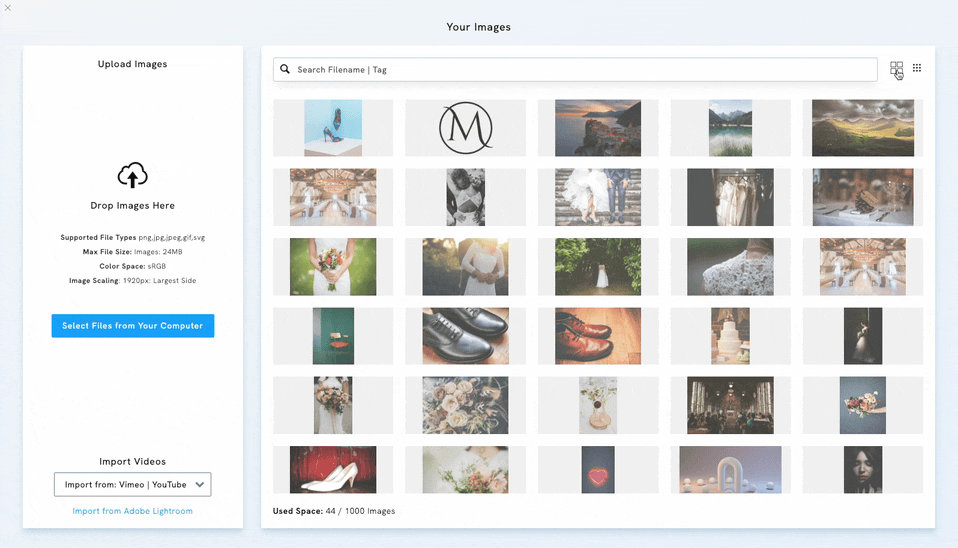Pick the brown leather shoes photo
This screenshot has height=548, width=958.
(x=598, y=336)
